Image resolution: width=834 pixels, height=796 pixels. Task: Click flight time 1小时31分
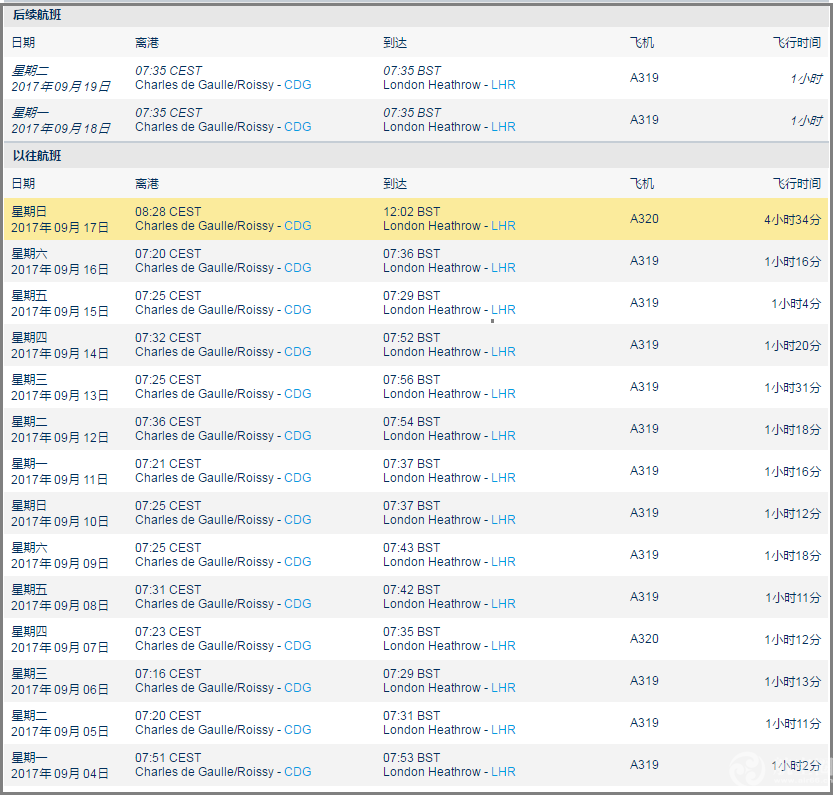[793, 387]
